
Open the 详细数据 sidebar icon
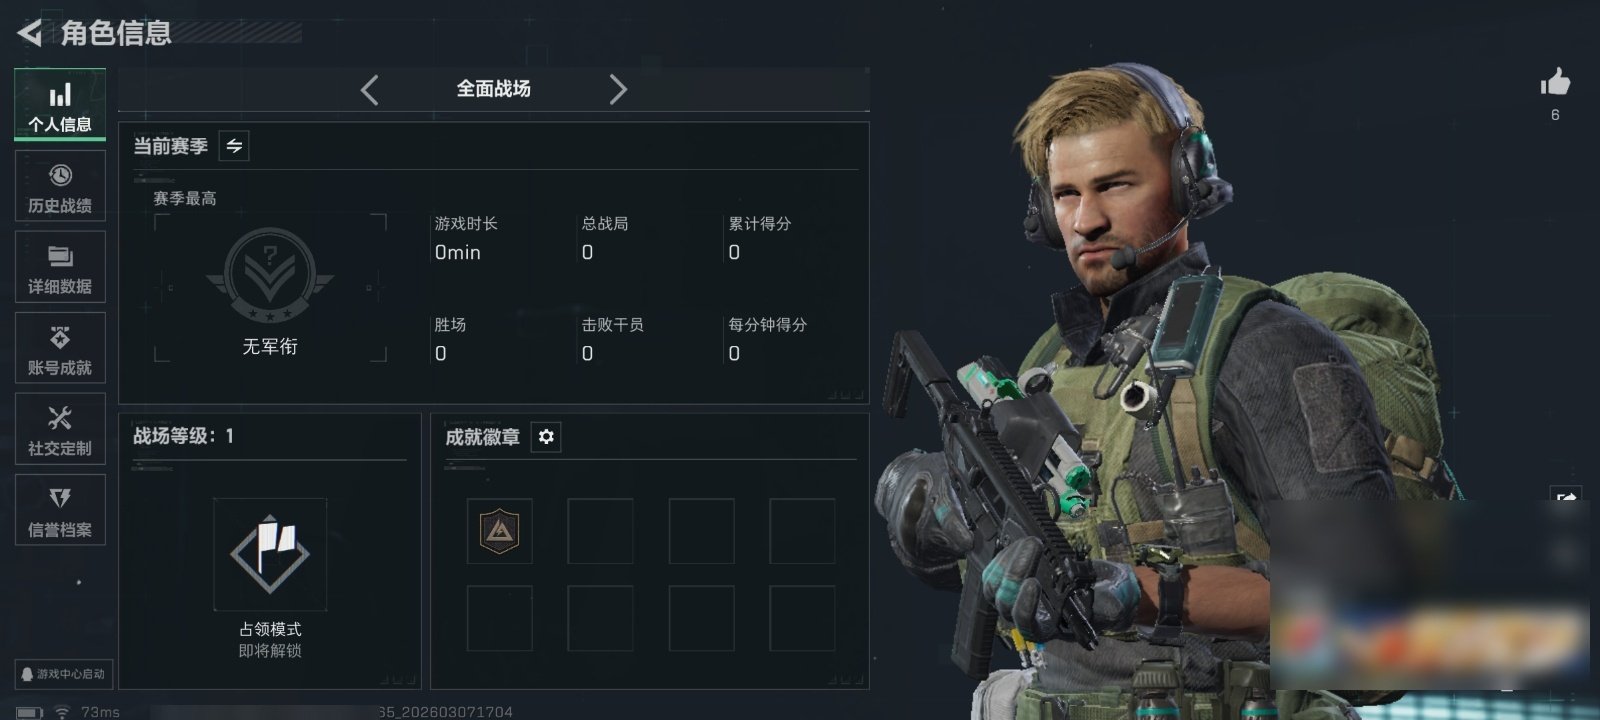coord(60,268)
